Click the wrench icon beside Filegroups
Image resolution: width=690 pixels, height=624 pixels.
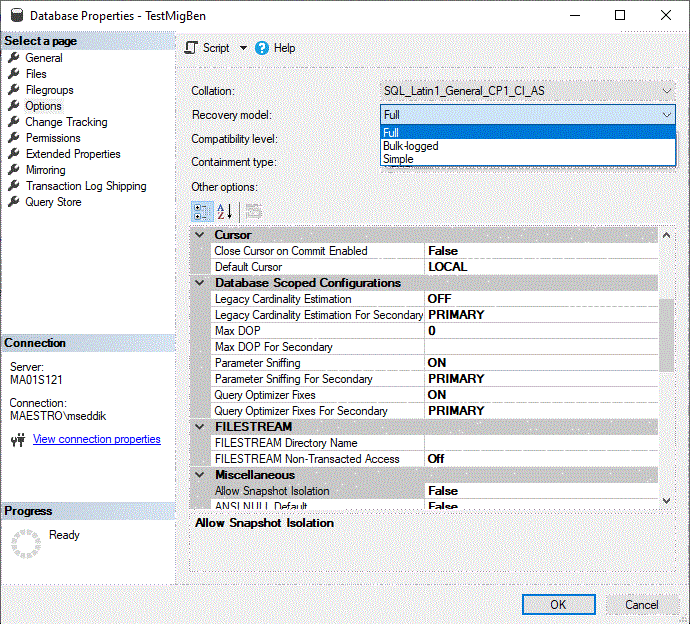pos(14,90)
